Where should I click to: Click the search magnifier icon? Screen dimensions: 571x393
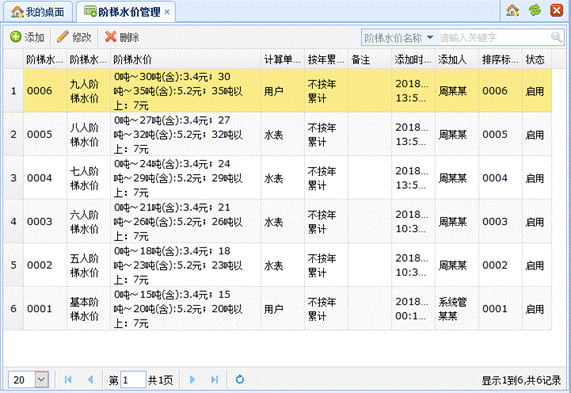[x=556, y=37]
